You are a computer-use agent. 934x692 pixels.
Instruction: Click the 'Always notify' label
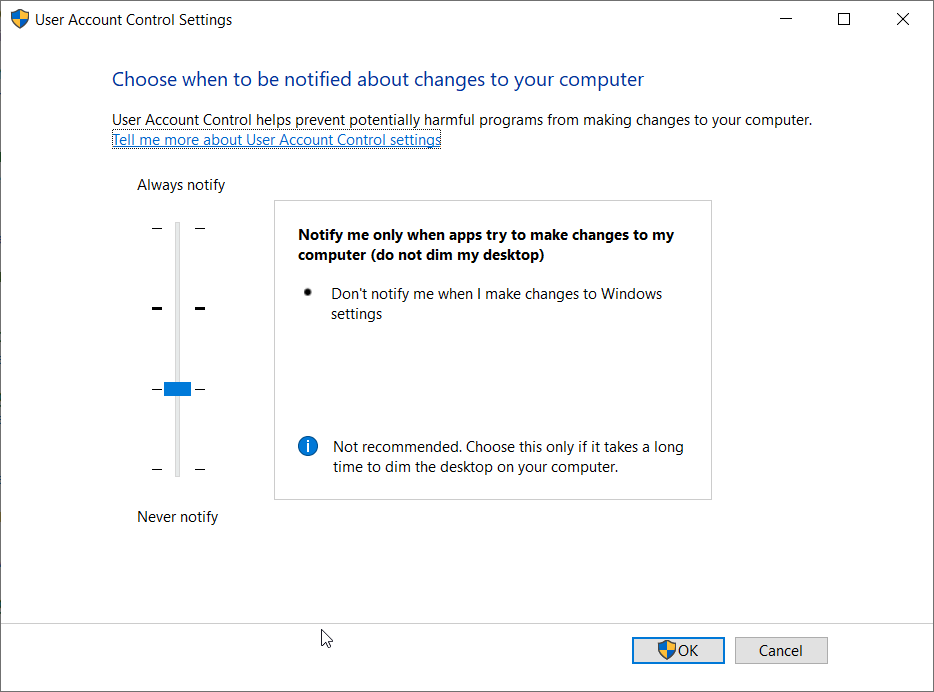181,185
